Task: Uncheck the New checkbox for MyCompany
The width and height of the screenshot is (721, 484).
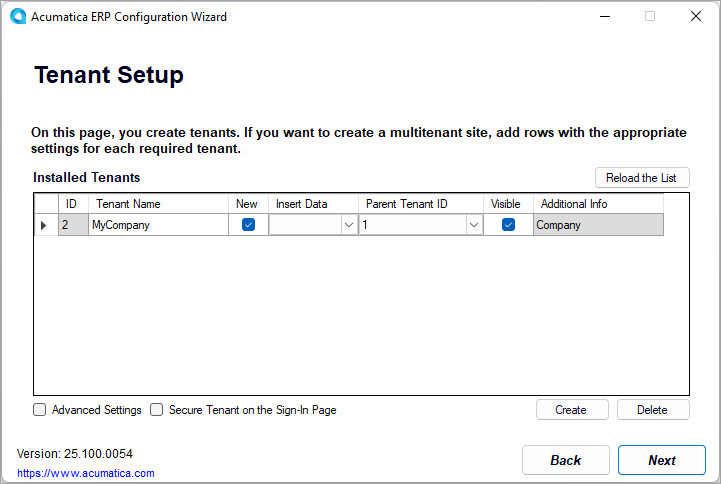Action: 248,225
